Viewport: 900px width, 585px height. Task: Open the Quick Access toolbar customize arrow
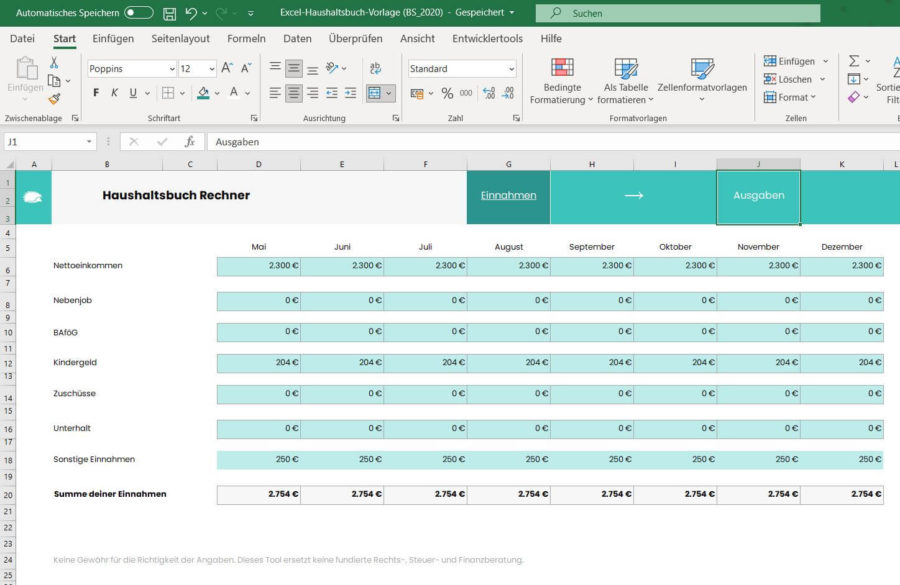click(251, 13)
